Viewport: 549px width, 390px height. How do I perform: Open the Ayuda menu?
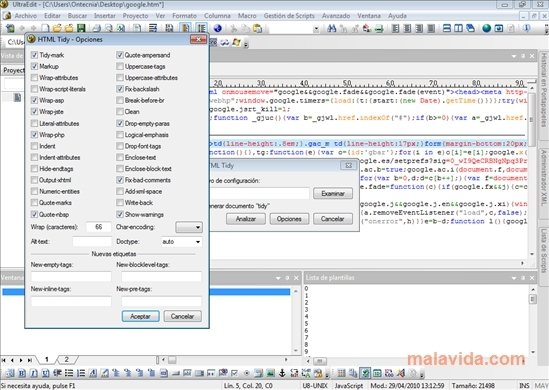point(397,16)
